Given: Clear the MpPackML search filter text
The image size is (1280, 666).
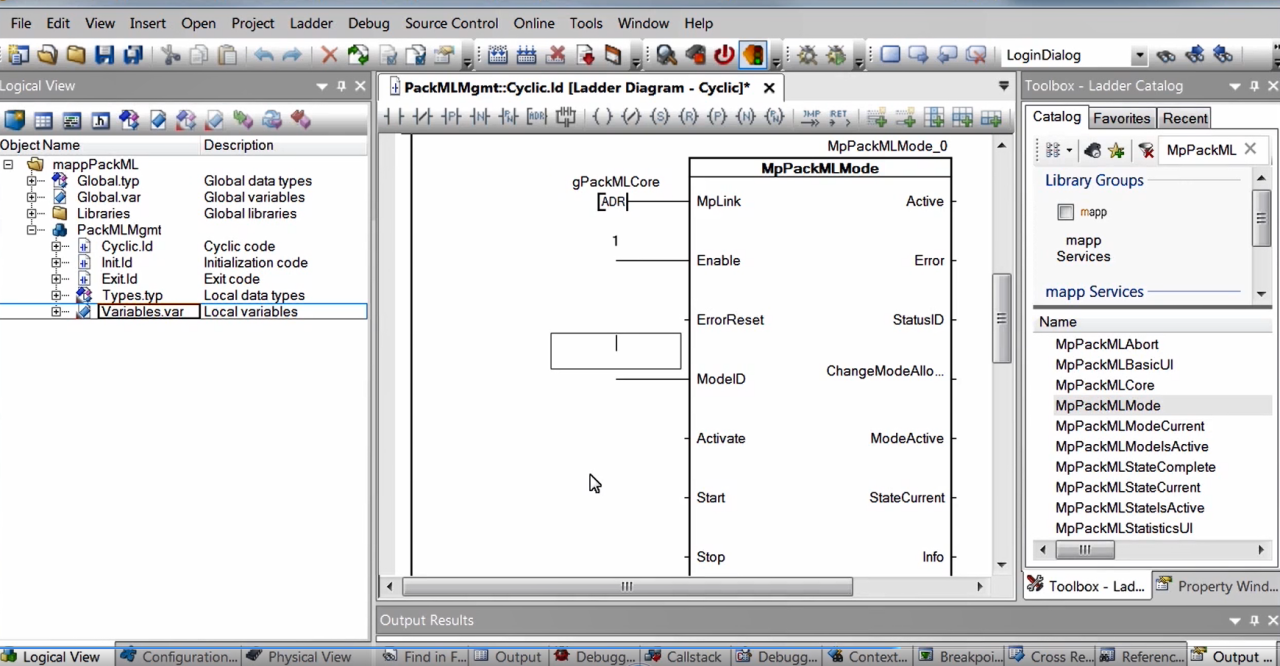Looking at the screenshot, I should click(x=1250, y=149).
